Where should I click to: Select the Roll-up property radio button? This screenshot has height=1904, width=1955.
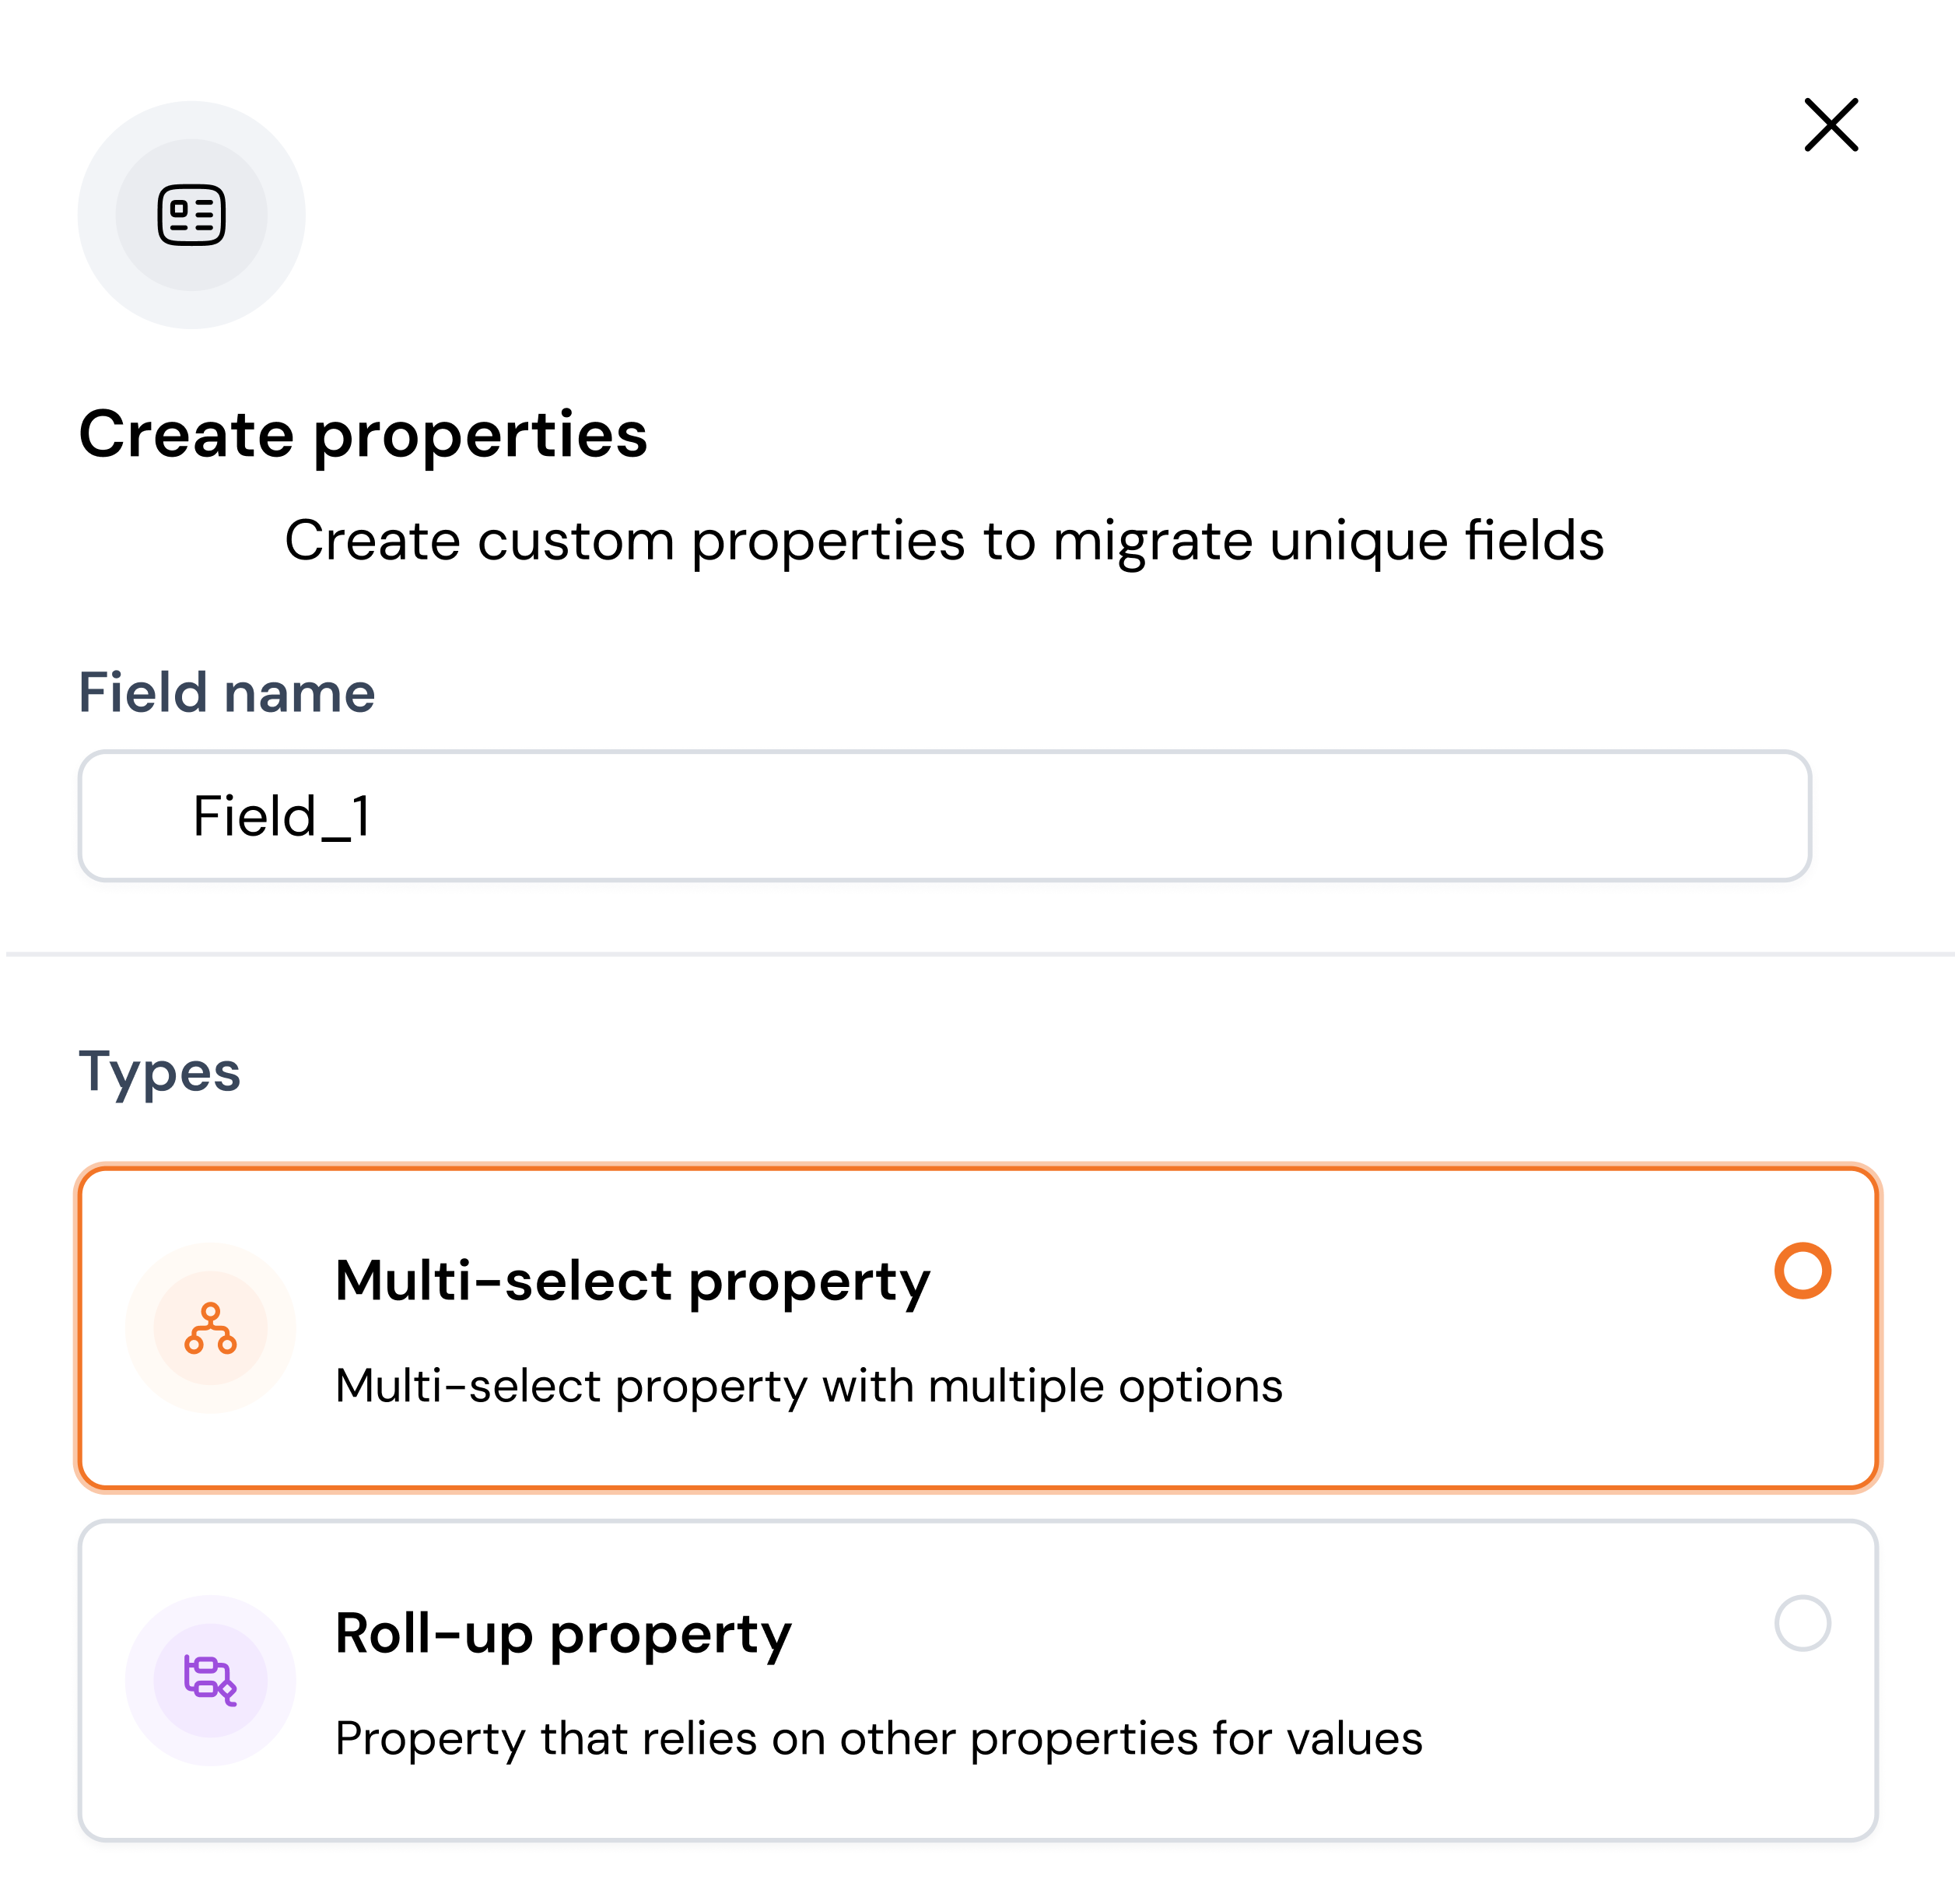1802,1623
